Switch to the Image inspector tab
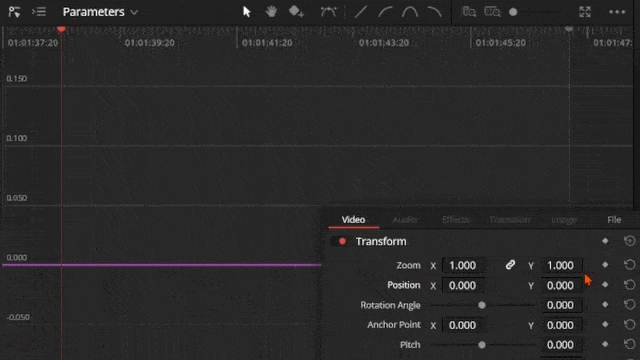The image size is (640, 360). pos(564,220)
